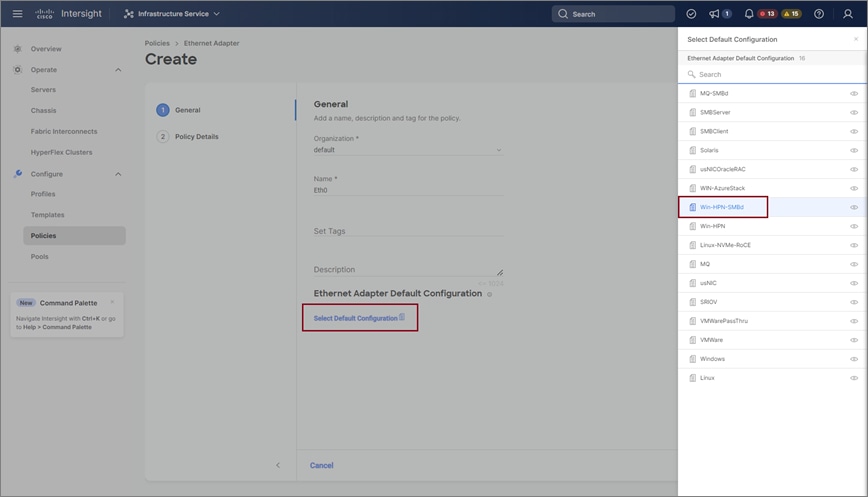868x497 pixels.
Task: Open Pools in the sidebar
Action: pyautogui.click(x=39, y=256)
